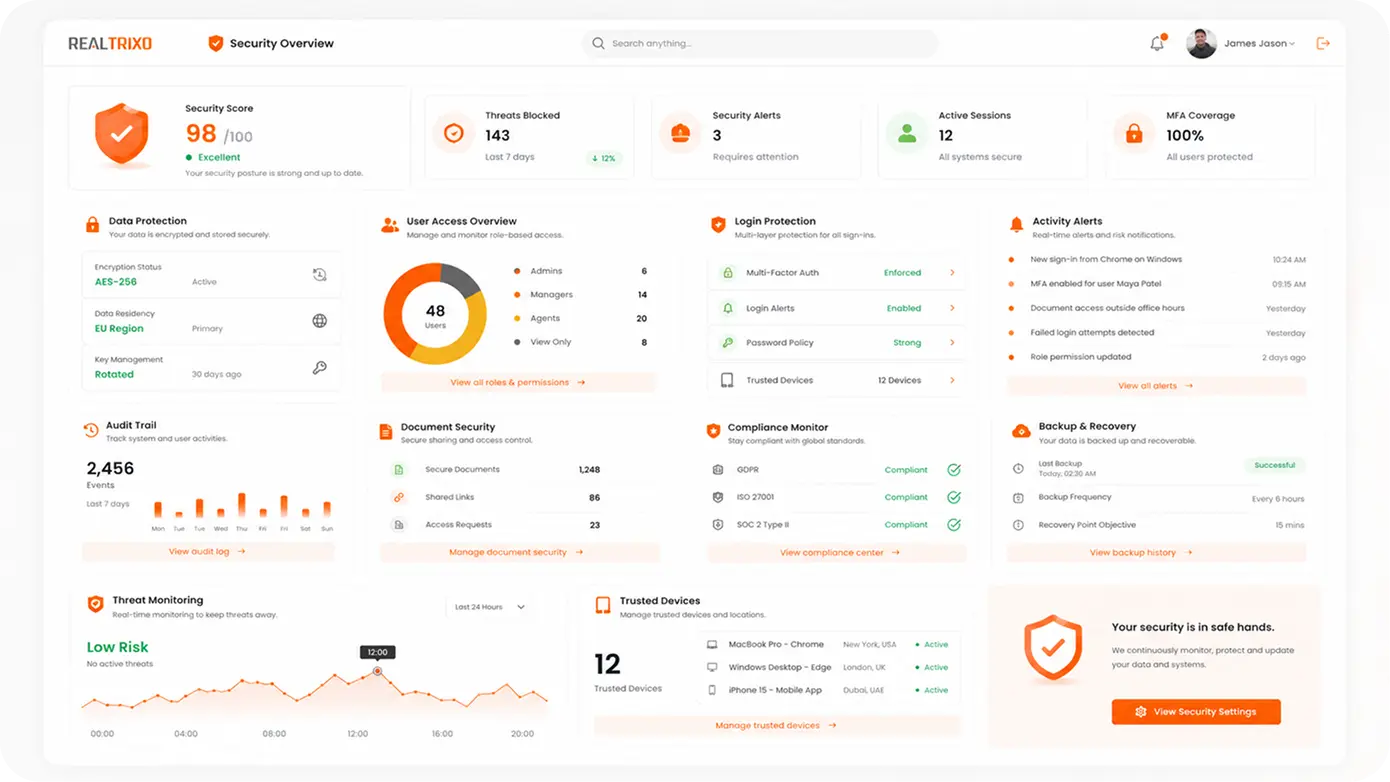Click the MFA Coverage lock icon
The height and width of the screenshot is (782, 1390).
[x=1134, y=133]
